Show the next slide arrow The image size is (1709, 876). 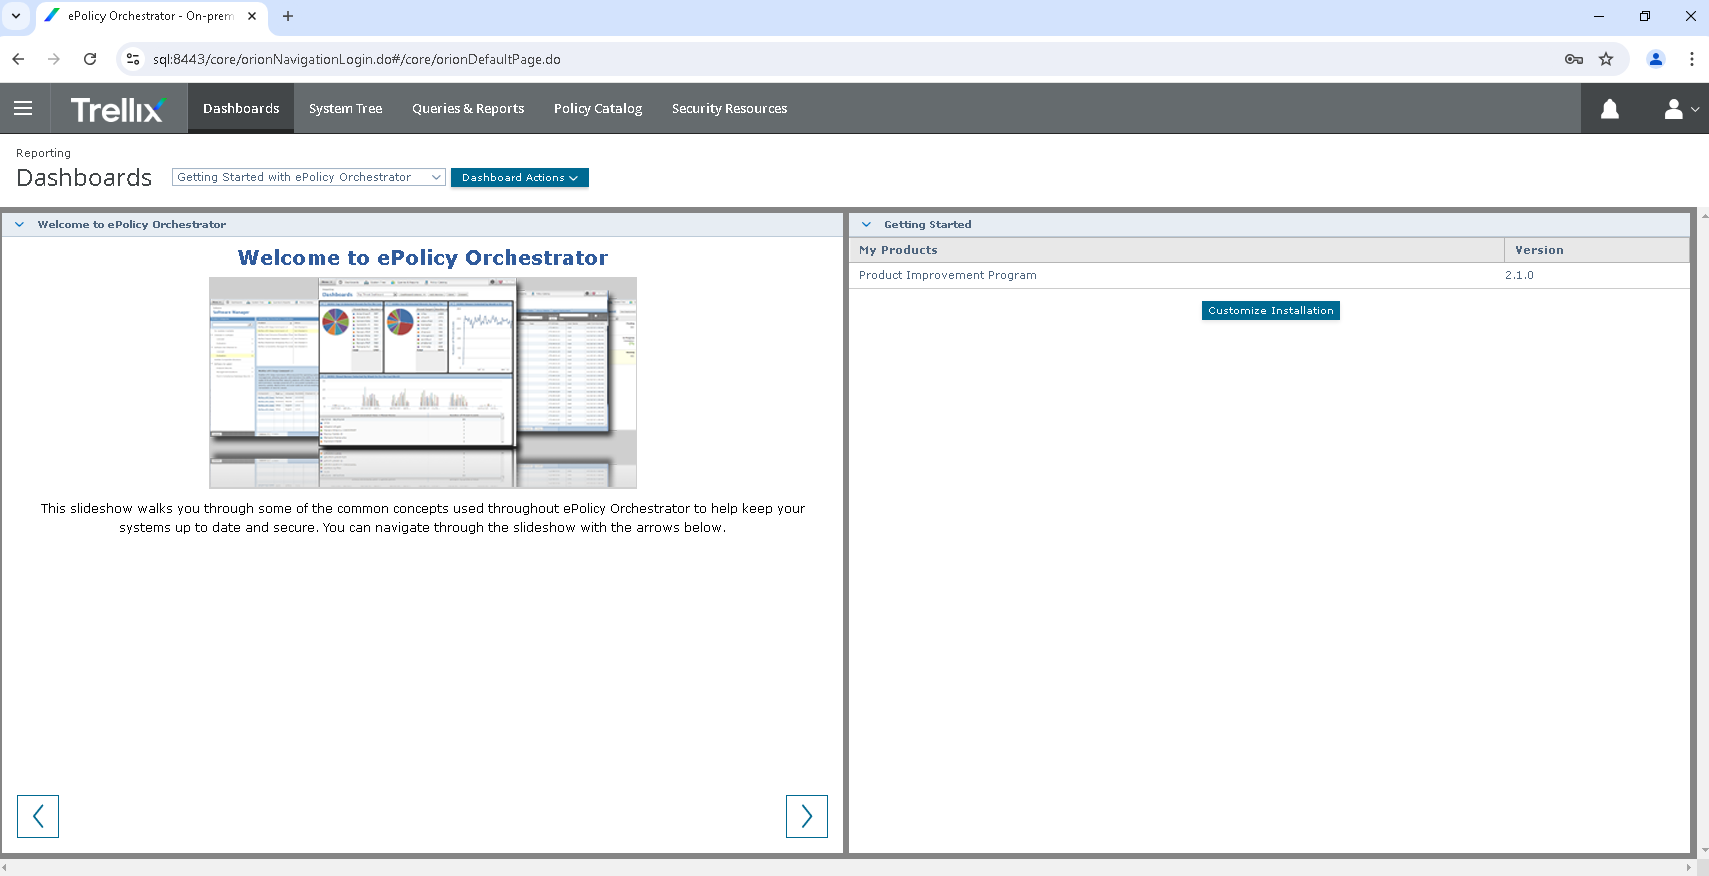pos(806,816)
